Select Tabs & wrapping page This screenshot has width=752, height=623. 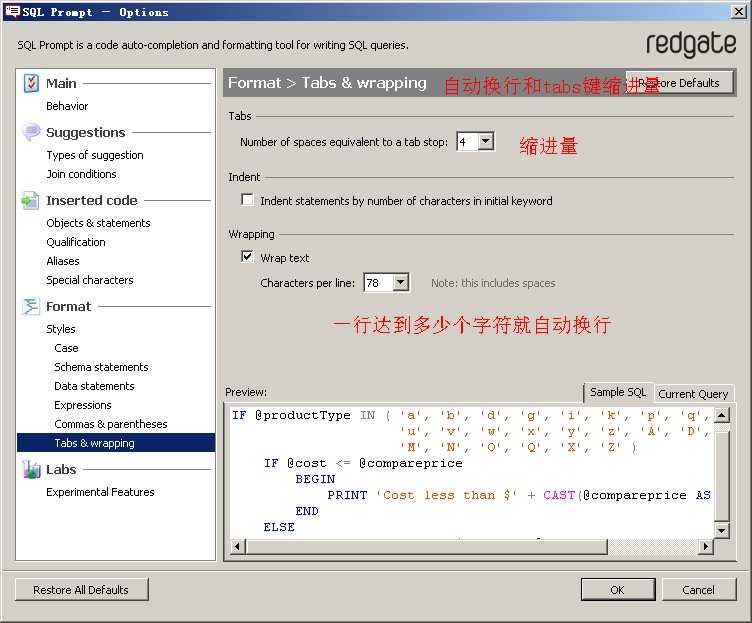click(x=116, y=443)
